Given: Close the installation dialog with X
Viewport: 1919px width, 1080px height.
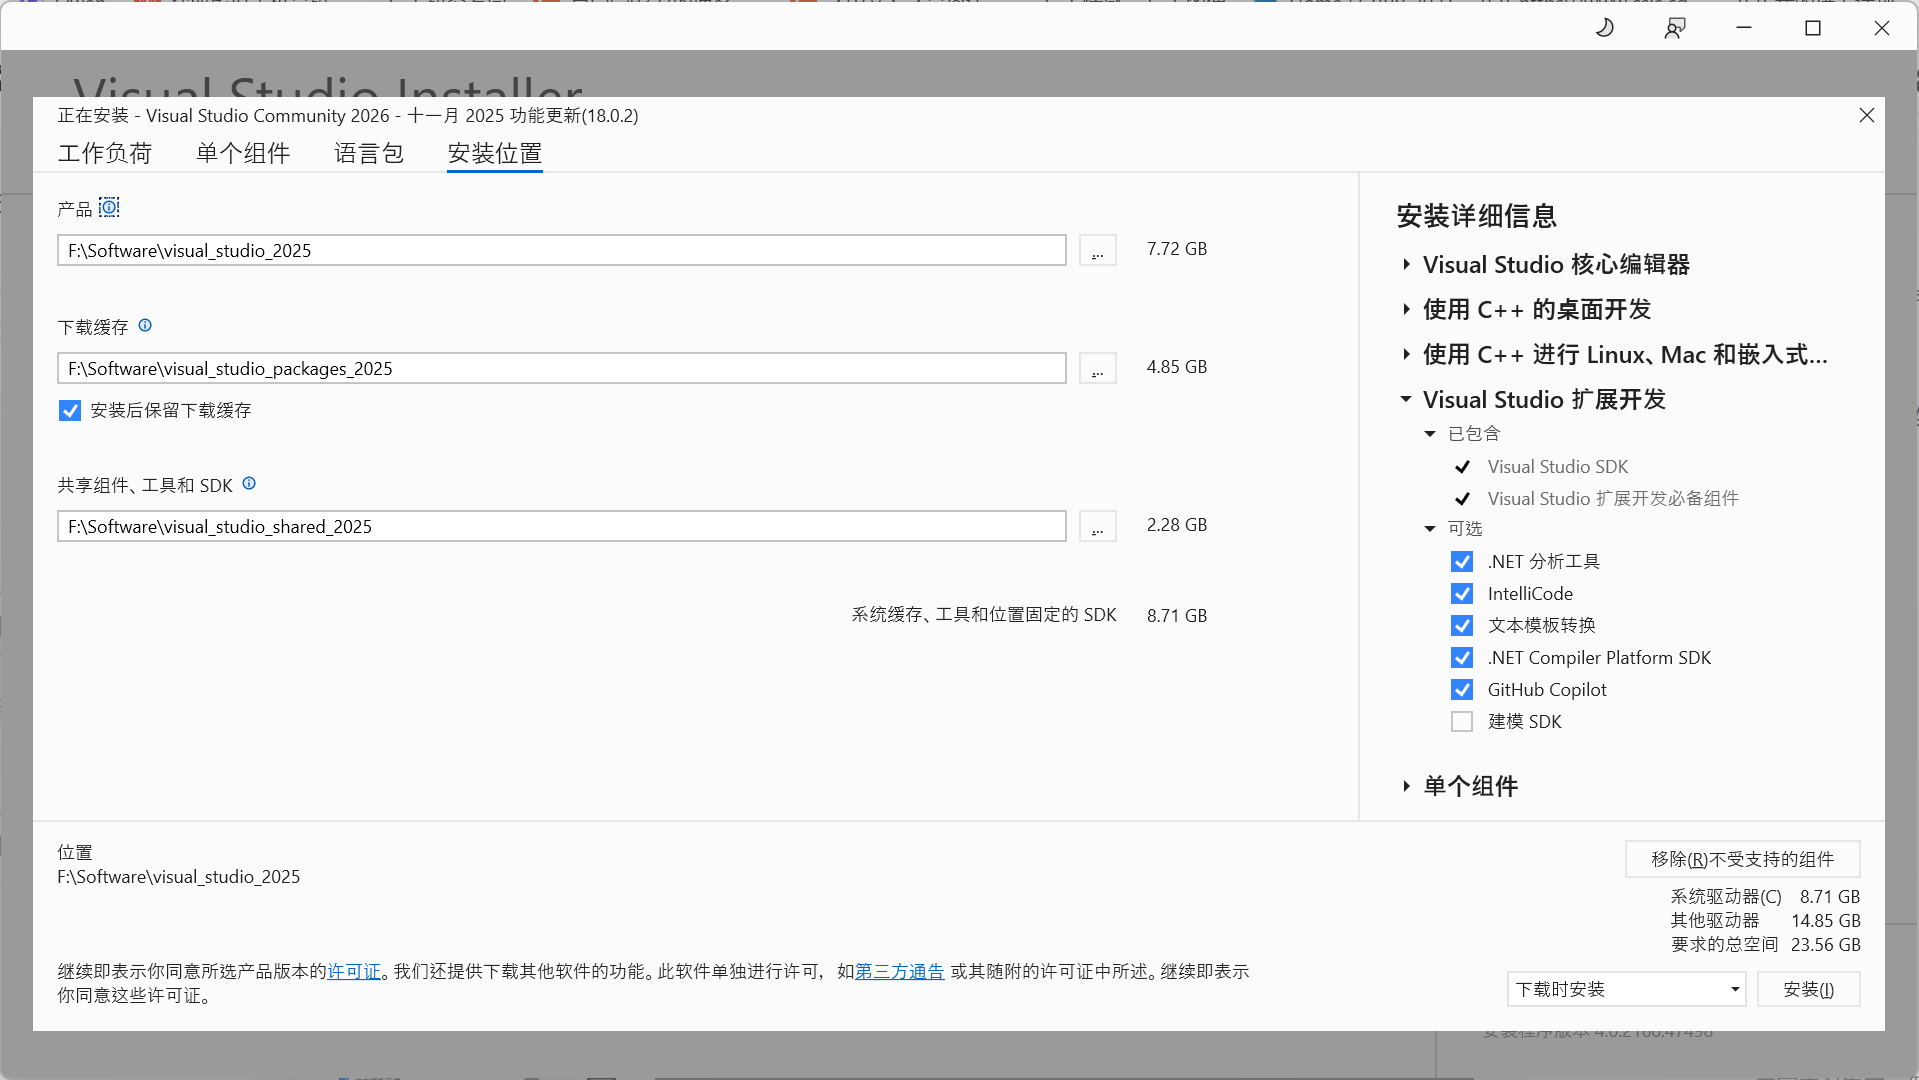Looking at the screenshot, I should point(1866,116).
